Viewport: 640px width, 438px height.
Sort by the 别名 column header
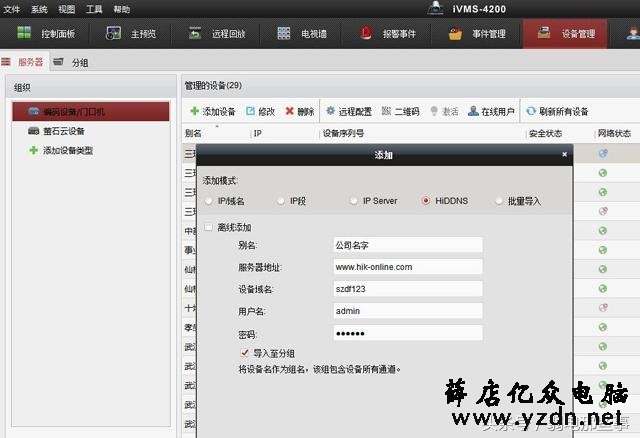193,133
